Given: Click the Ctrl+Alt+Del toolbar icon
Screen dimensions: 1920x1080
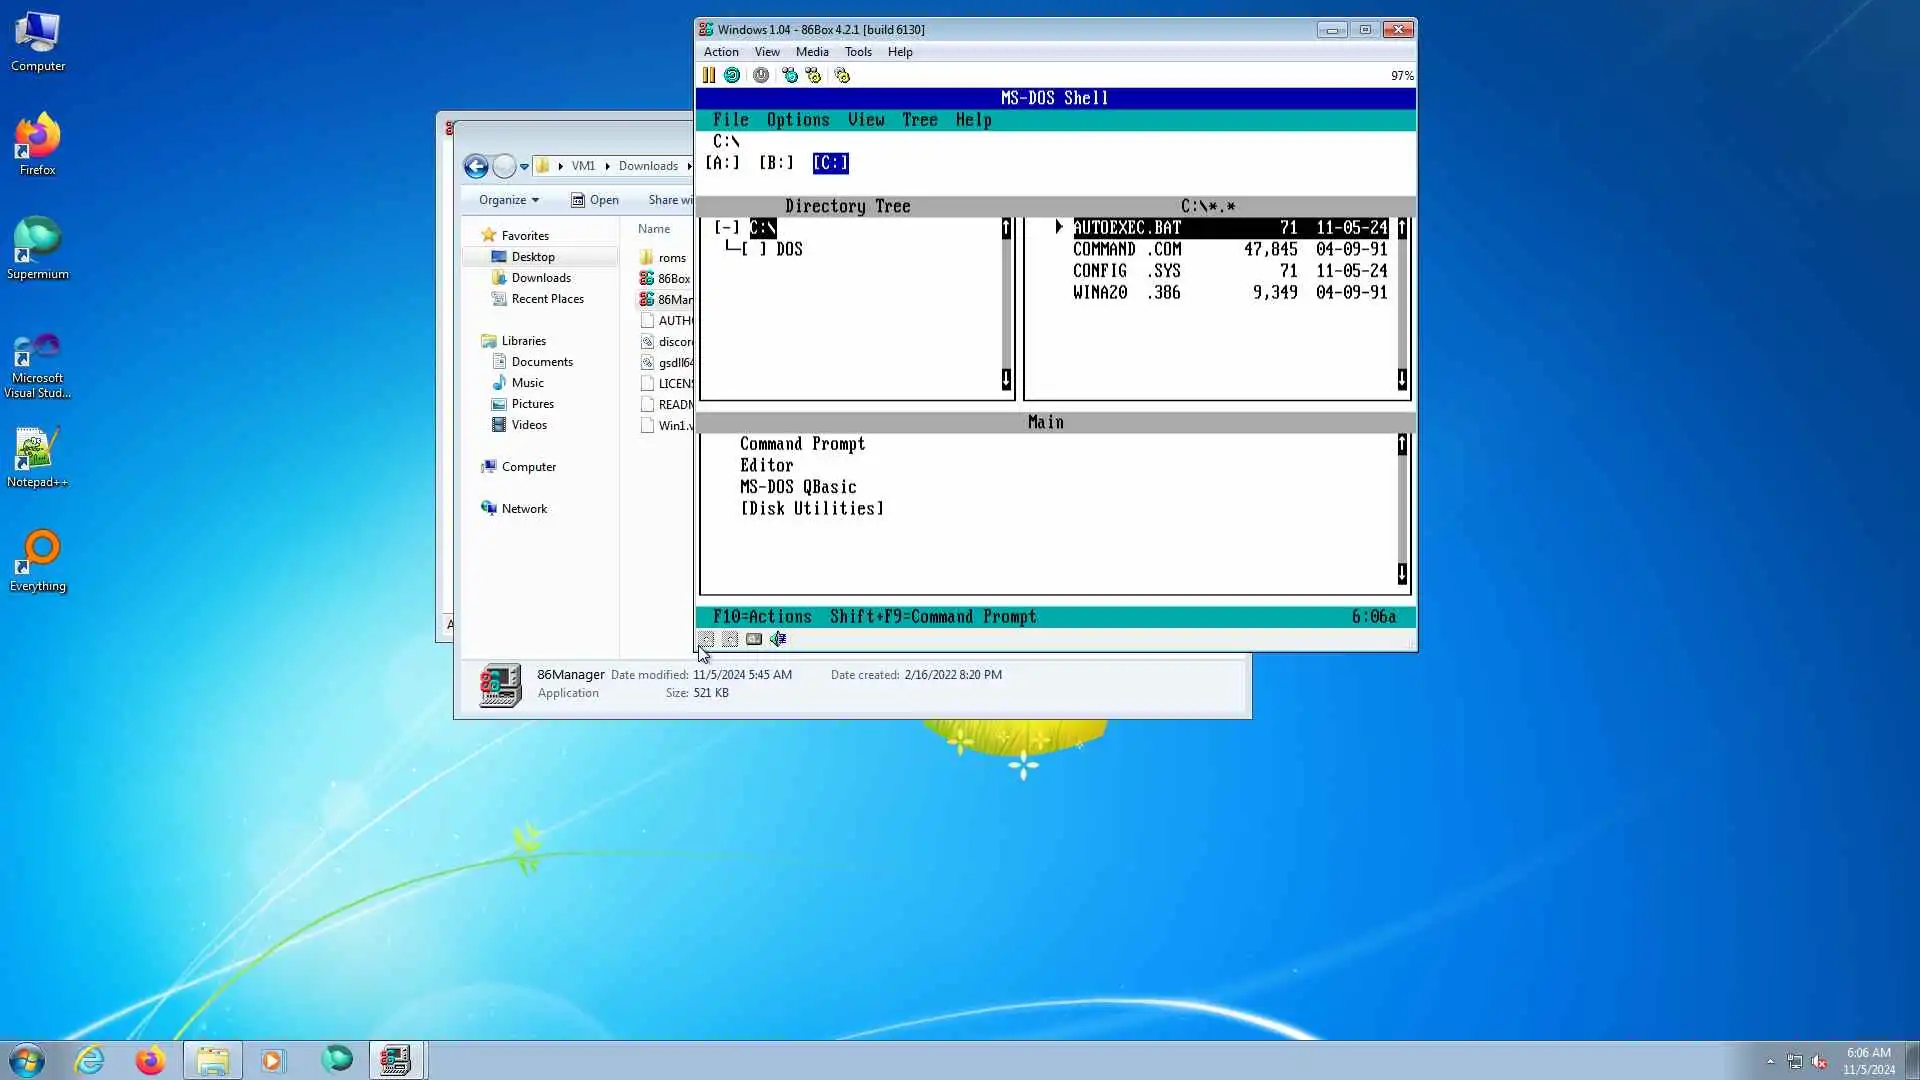Looking at the screenshot, I should pyautogui.click(x=790, y=75).
